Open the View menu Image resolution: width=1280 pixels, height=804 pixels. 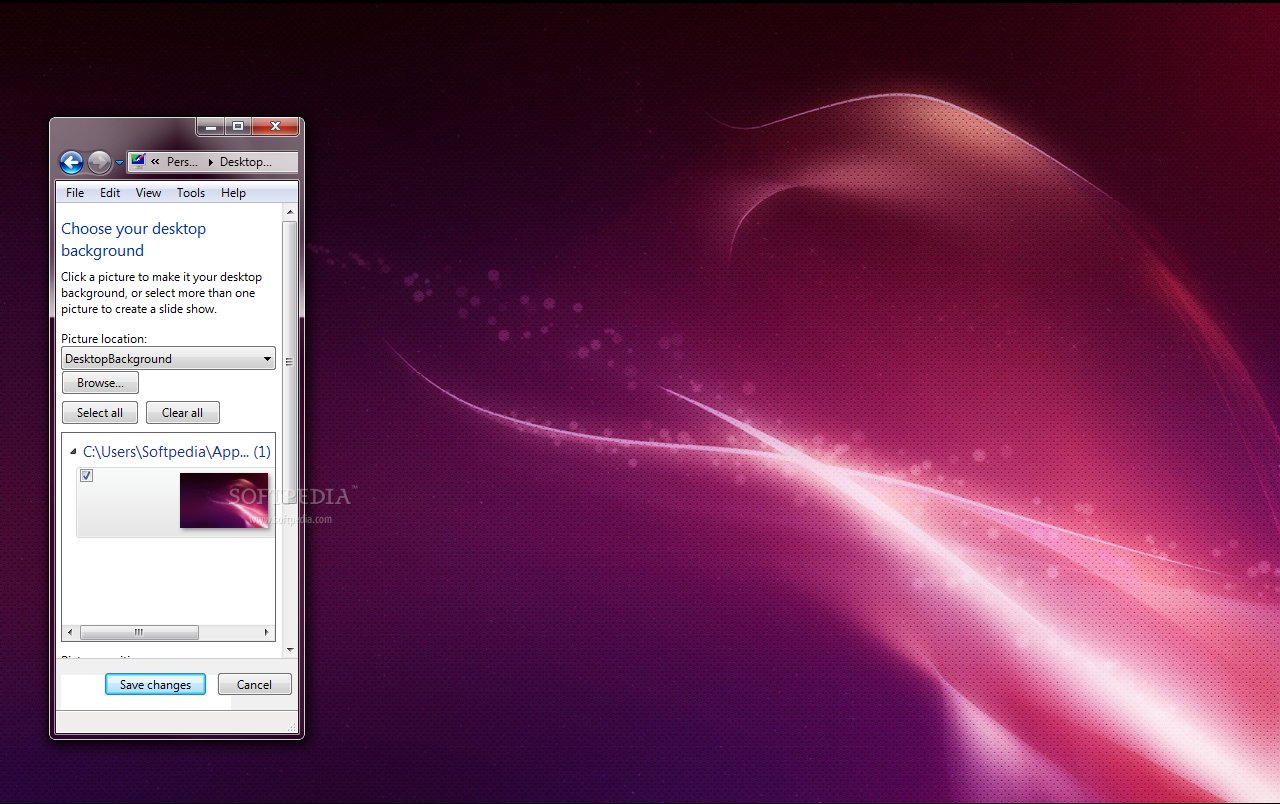tap(148, 193)
